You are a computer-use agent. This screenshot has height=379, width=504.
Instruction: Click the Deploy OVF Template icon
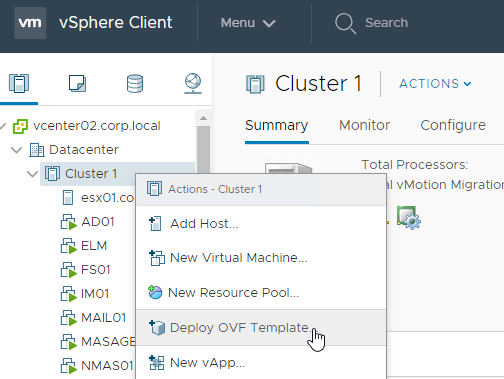click(x=157, y=328)
